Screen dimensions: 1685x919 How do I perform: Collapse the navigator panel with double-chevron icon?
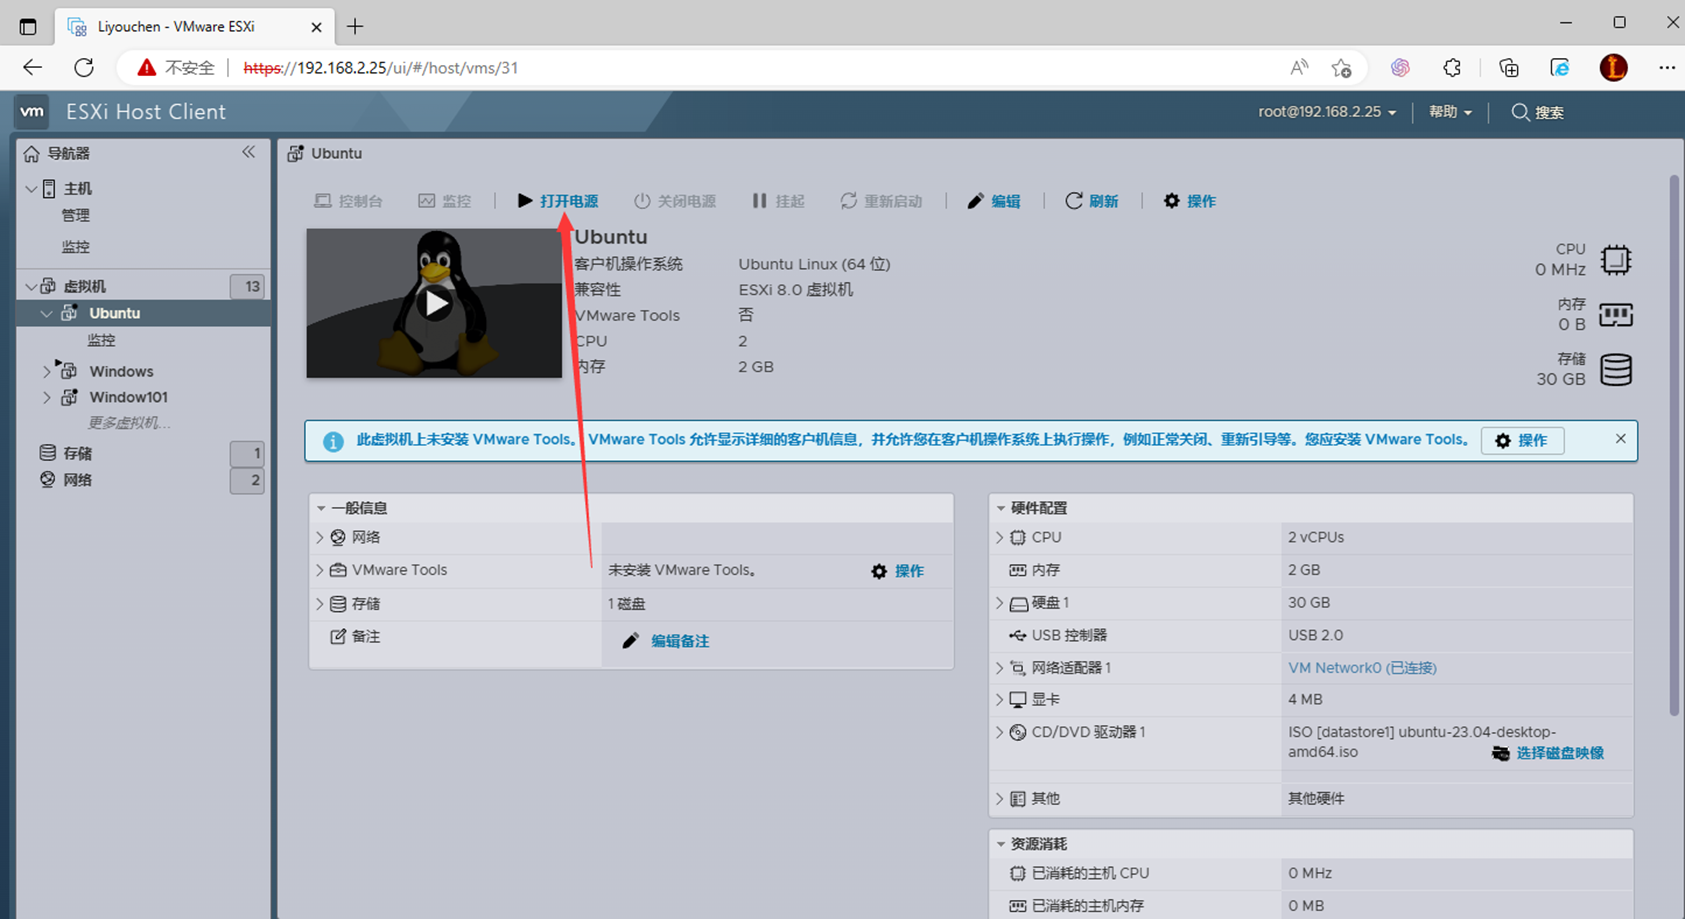tap(248, 152)
